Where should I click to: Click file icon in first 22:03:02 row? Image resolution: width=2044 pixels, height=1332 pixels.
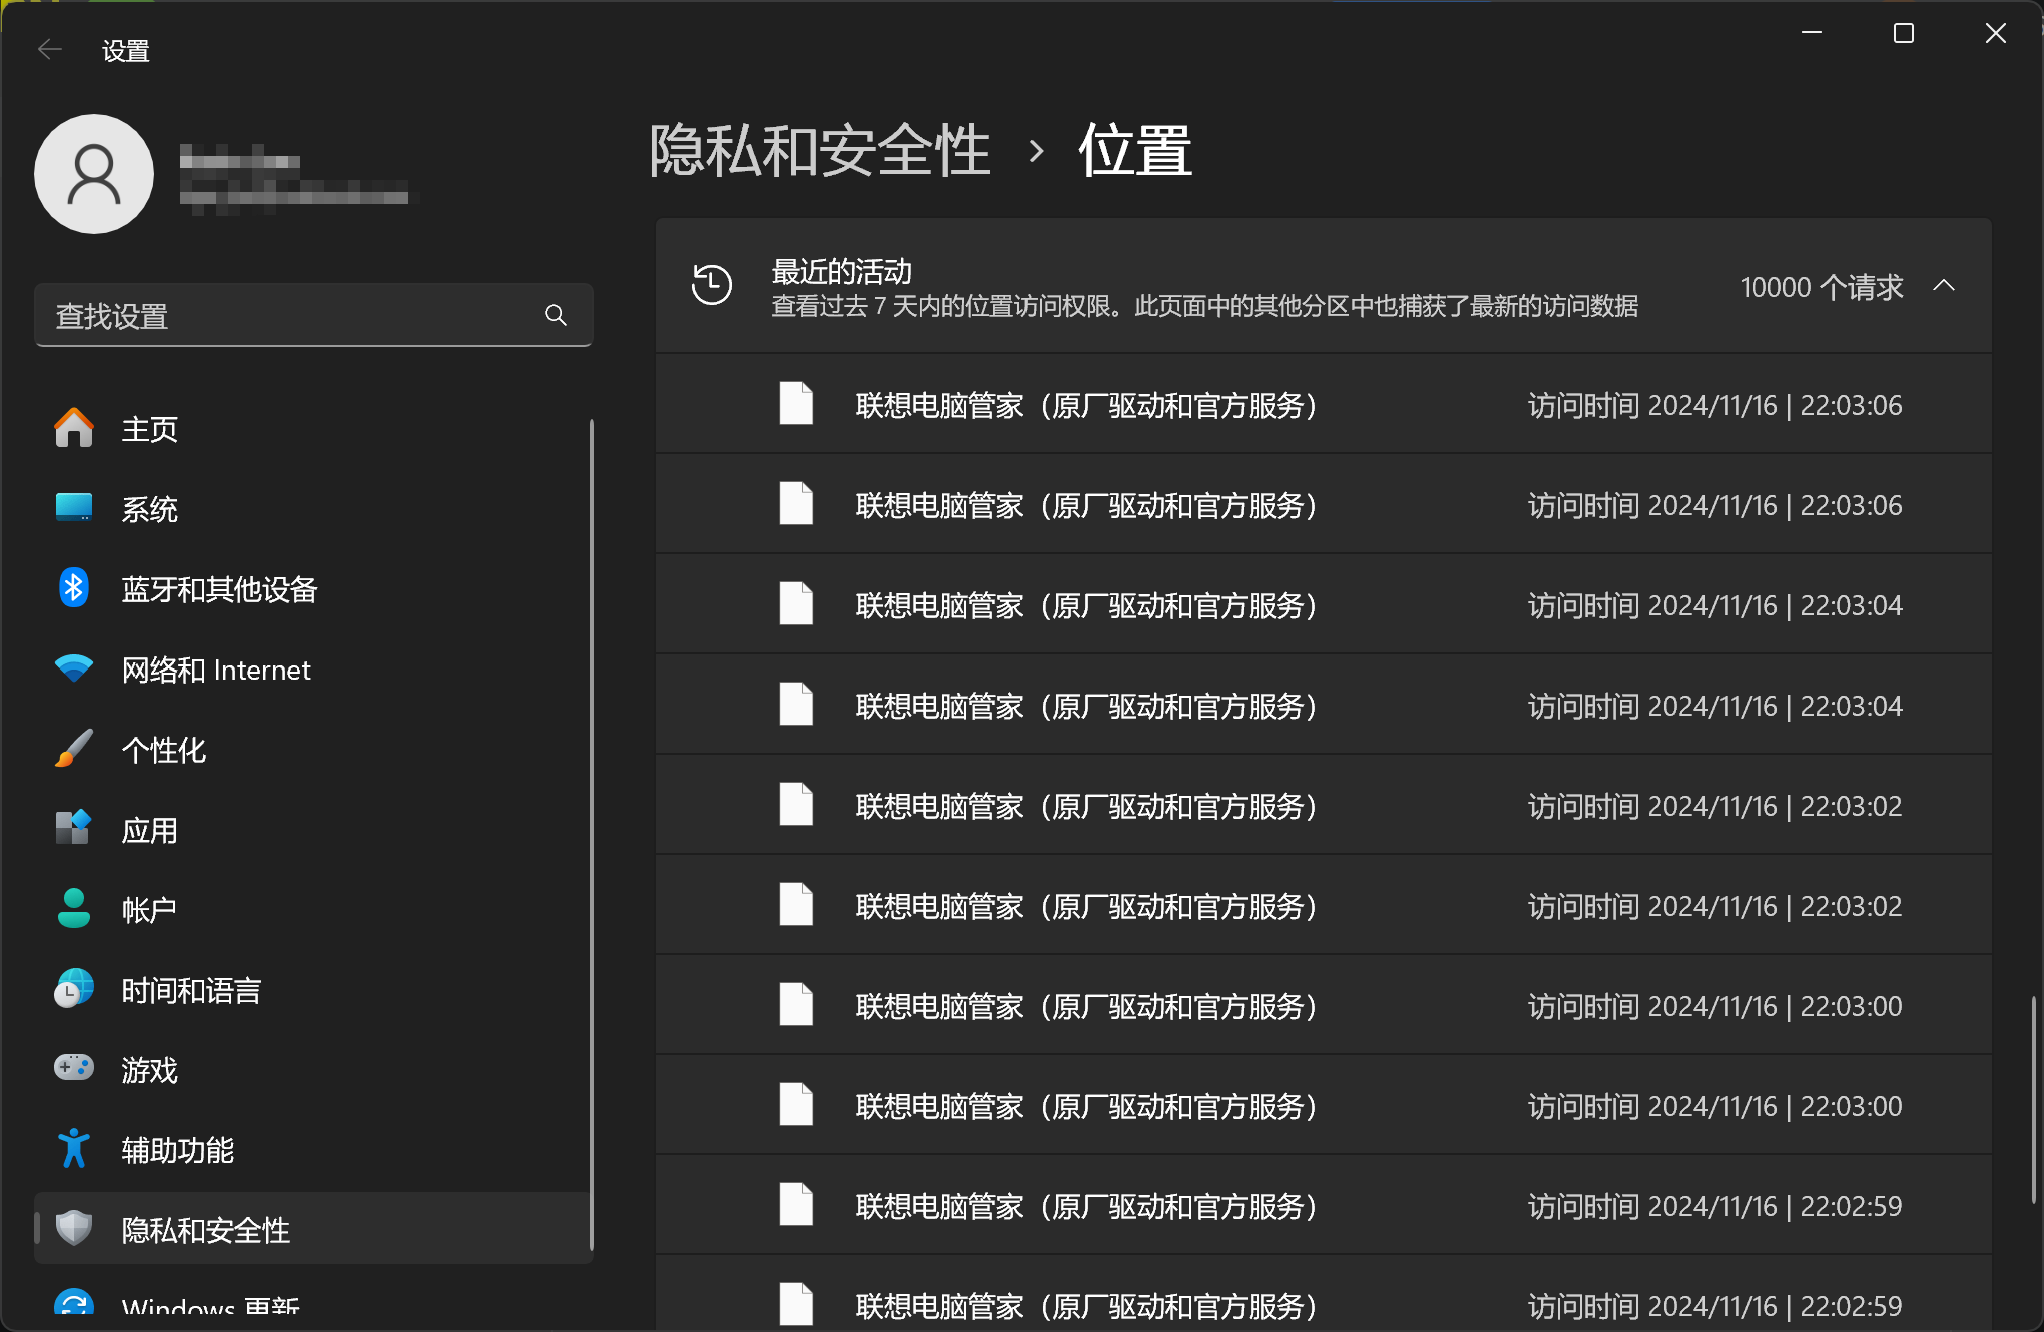click(796, 805)
